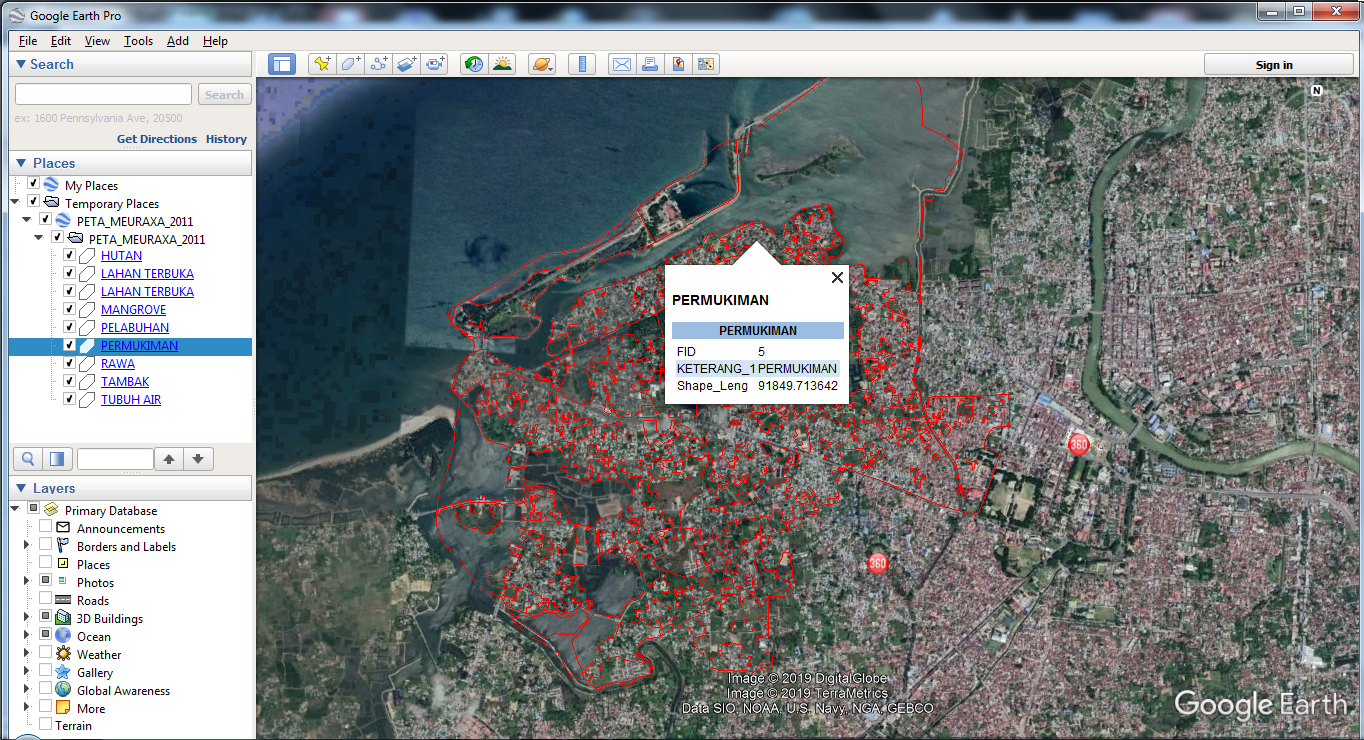Viewport: 1364px width, 740px height.
Task: Expand the Photos layer group
Action: click(x=26, y=582)
